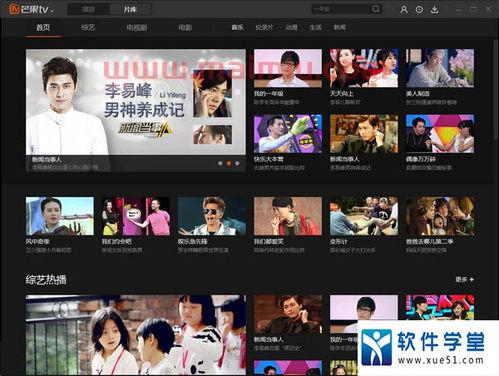The image size is (499, 376).
Task: Click the 娱乐急先锋 title text
Action: (x=193, y=241)
